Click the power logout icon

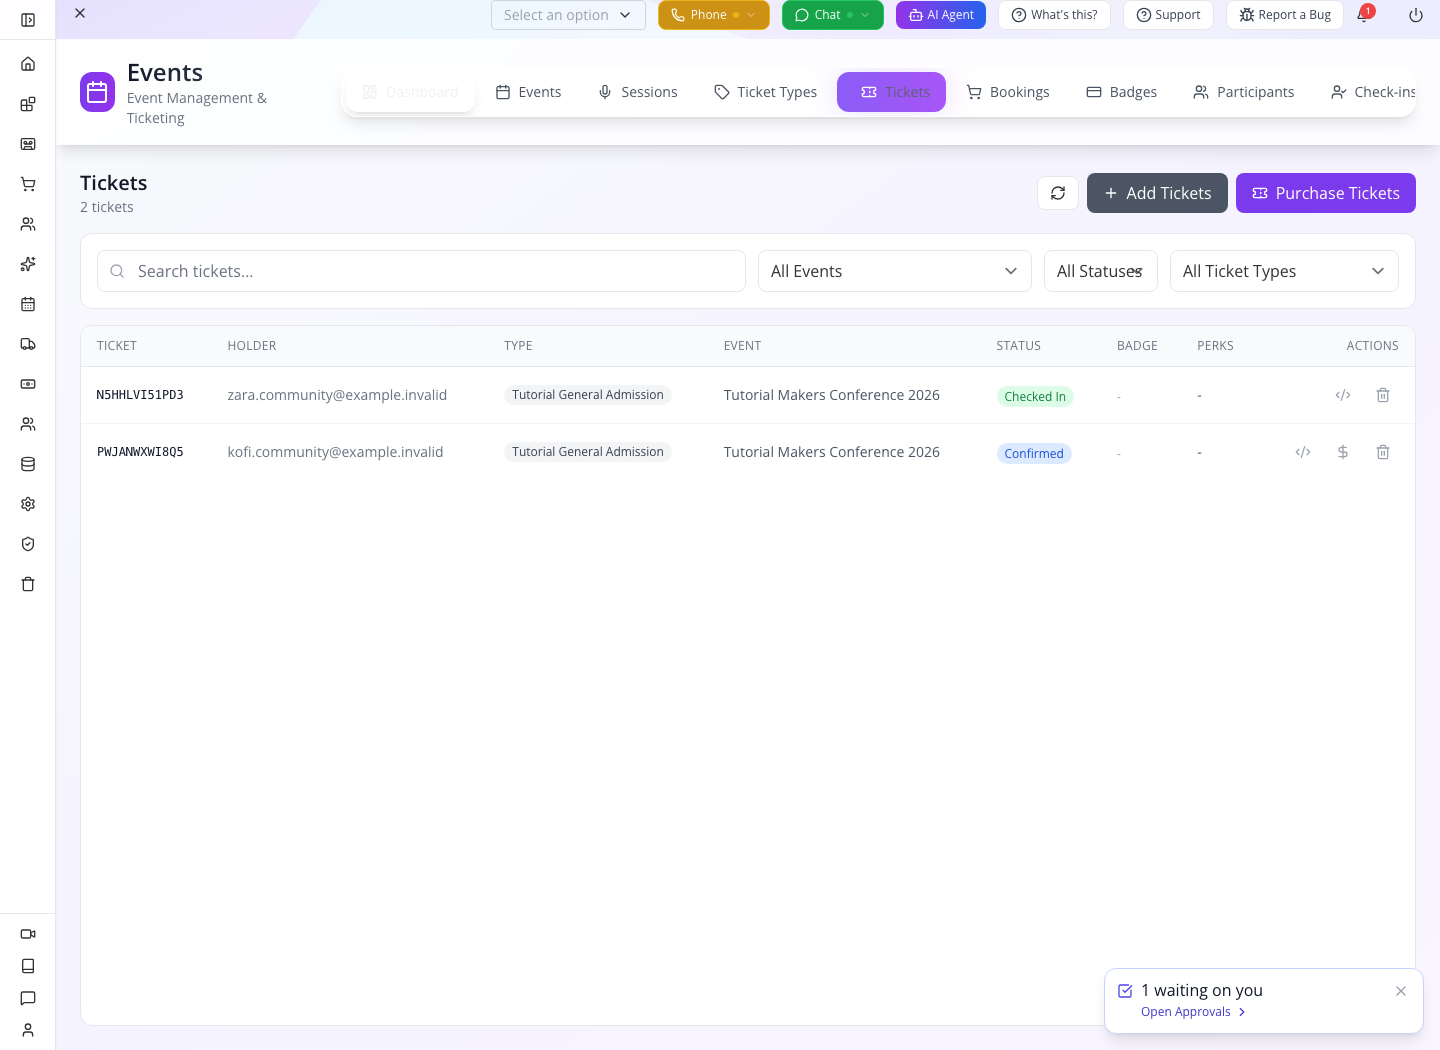(1416, 15)
